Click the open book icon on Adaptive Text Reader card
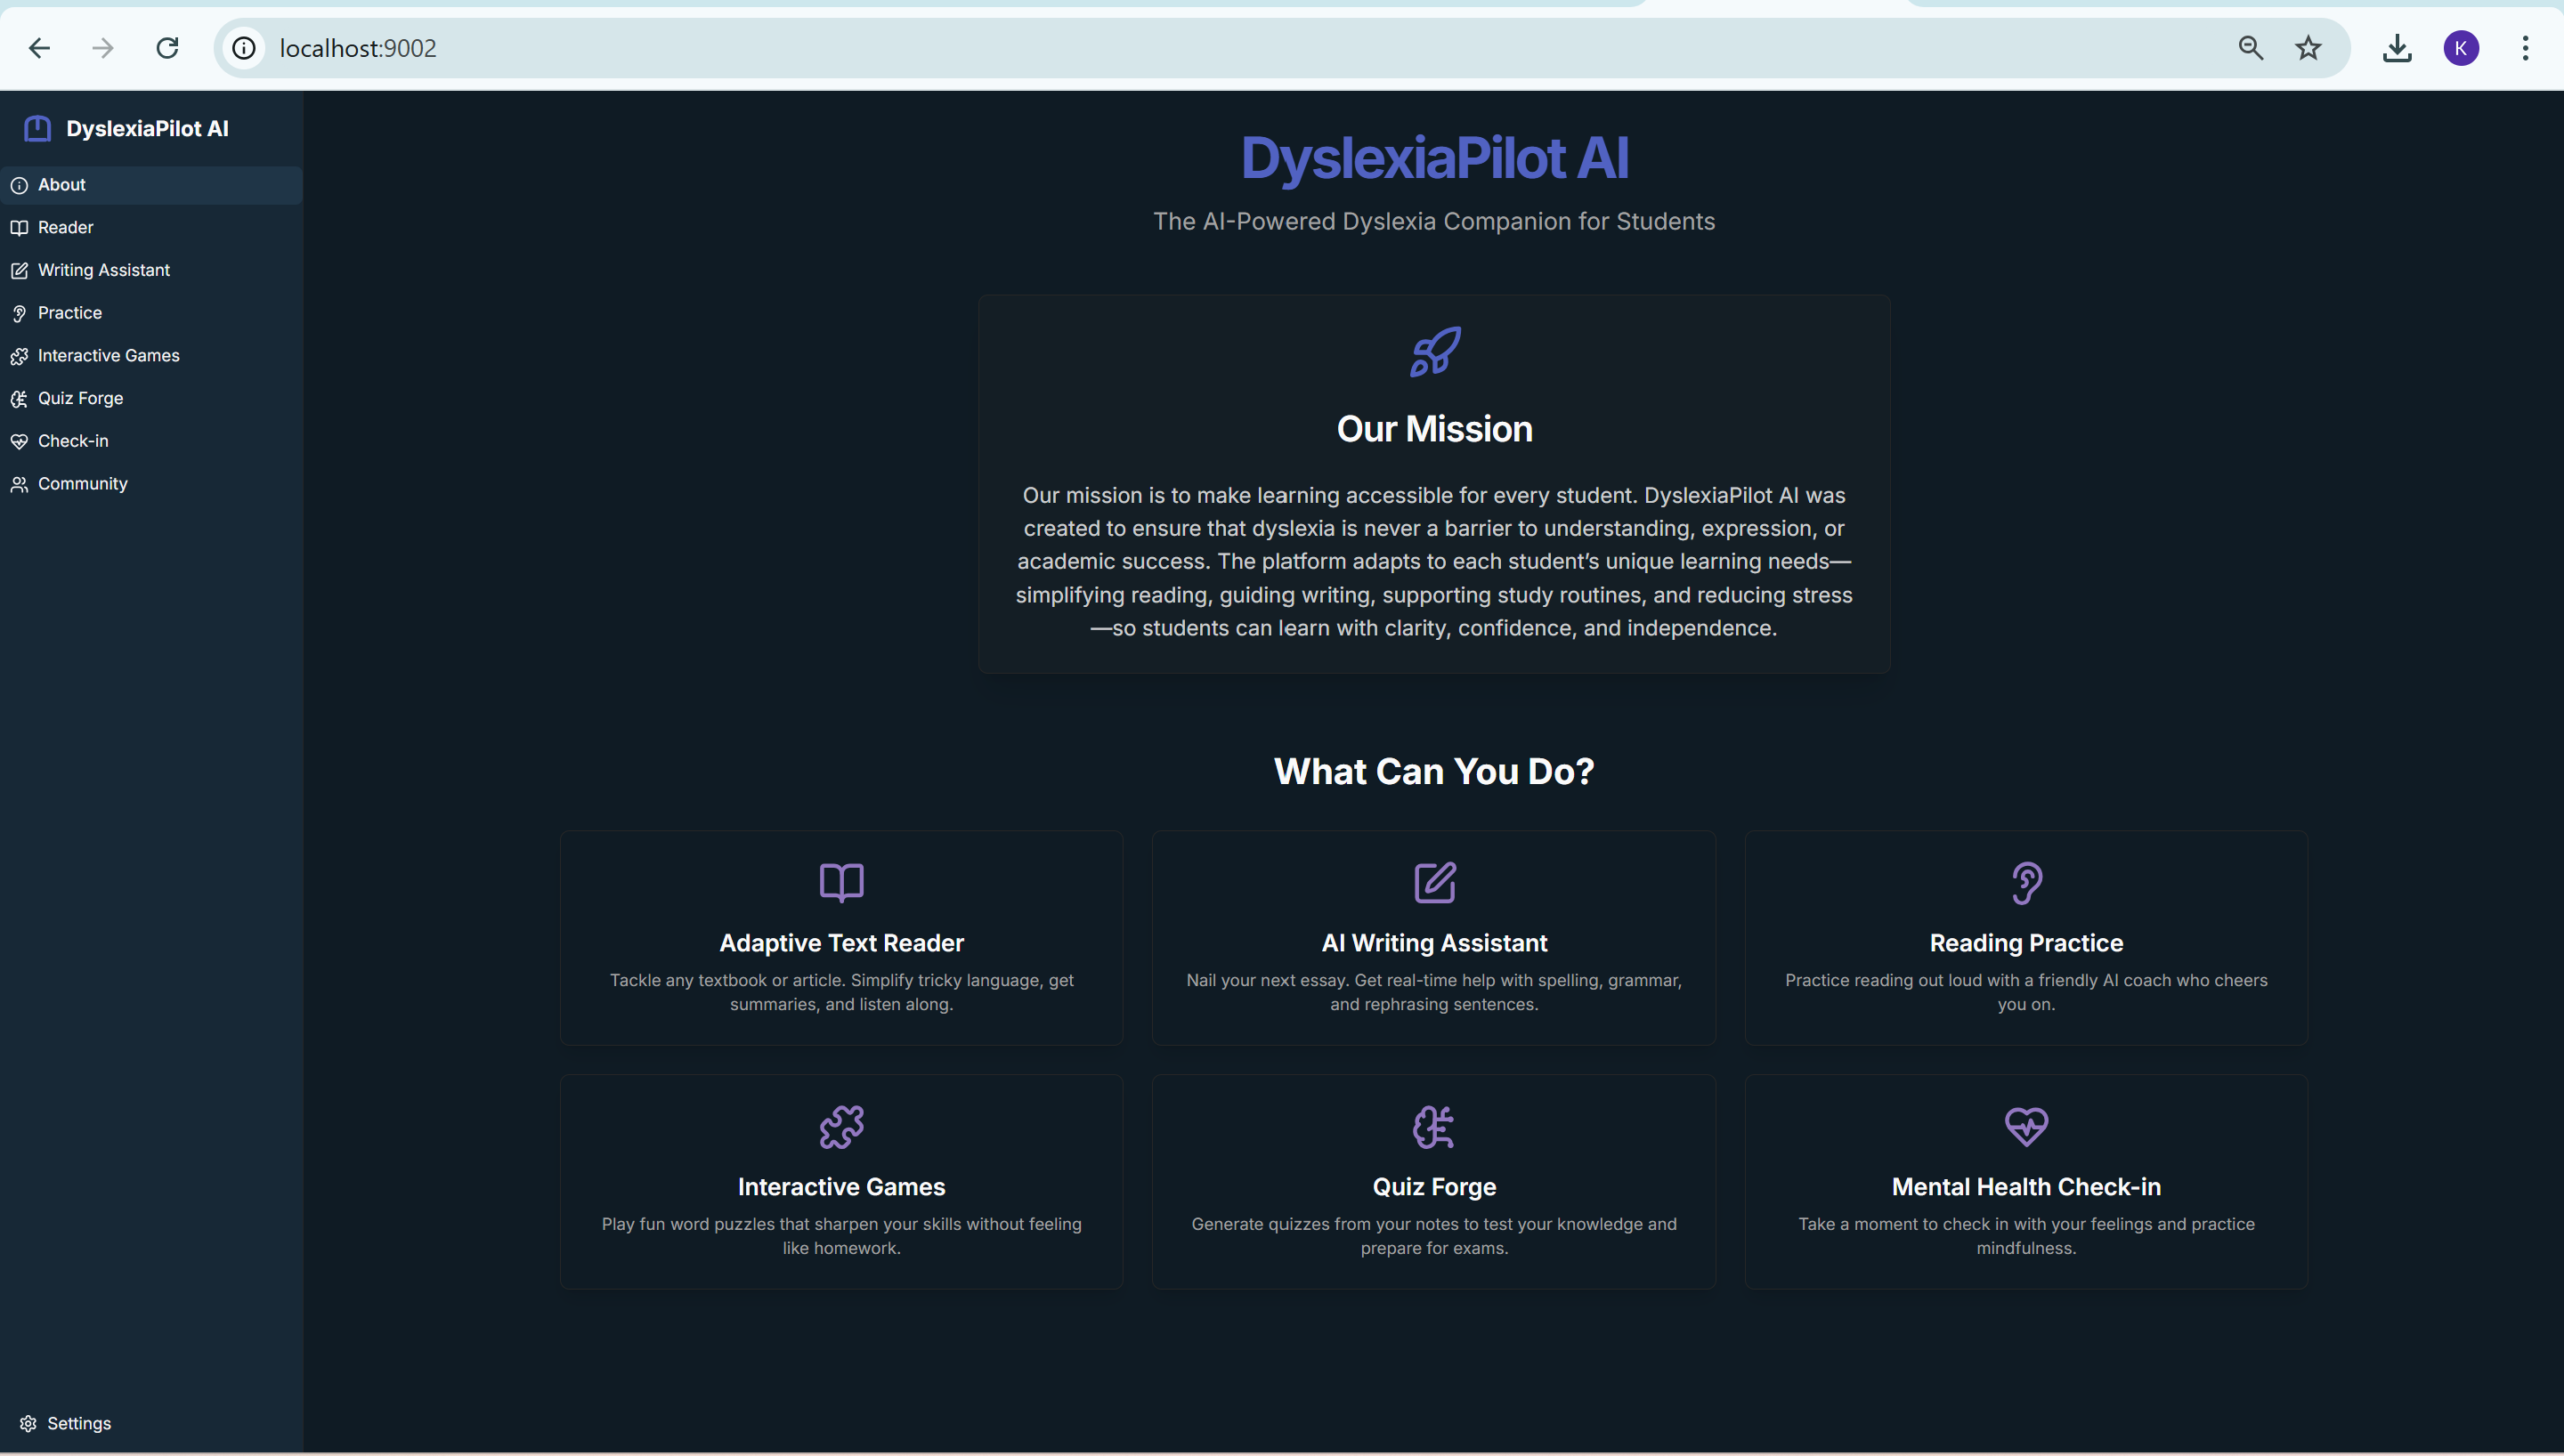This screenshot has height=1456, width=2564. coord(841,882)
